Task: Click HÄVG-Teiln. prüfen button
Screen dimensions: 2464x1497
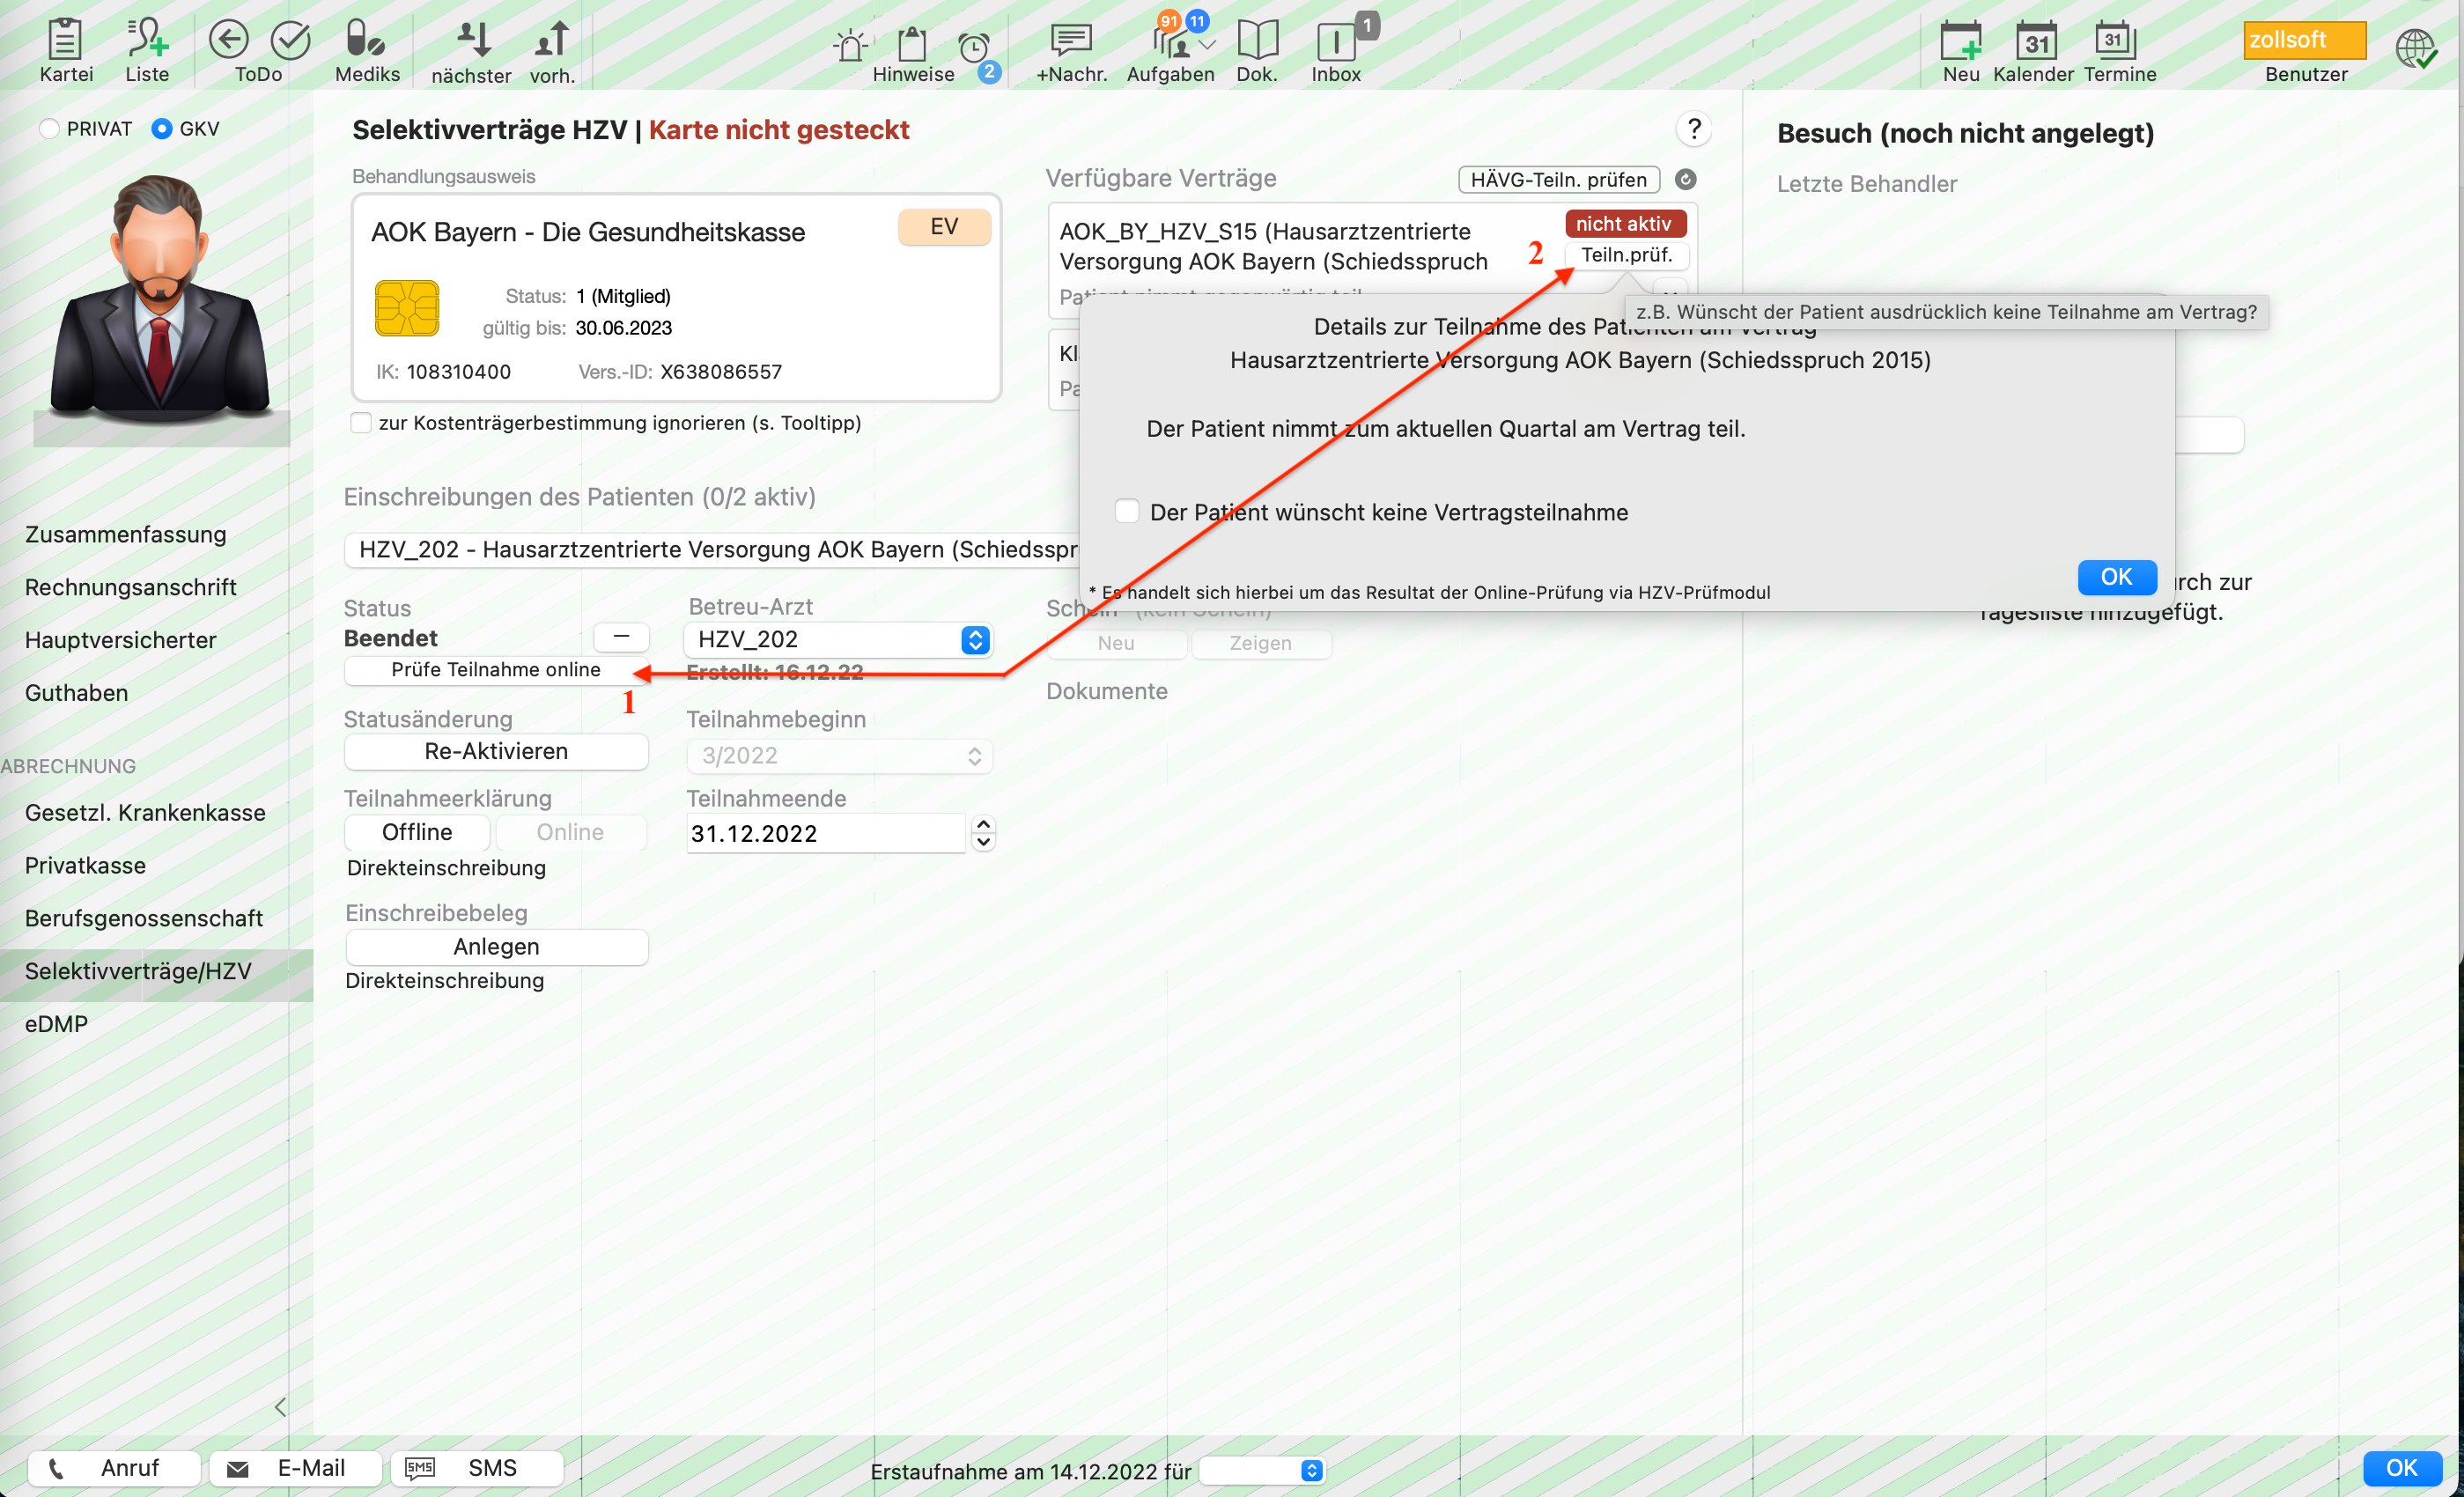Action: pos(1559,179)
